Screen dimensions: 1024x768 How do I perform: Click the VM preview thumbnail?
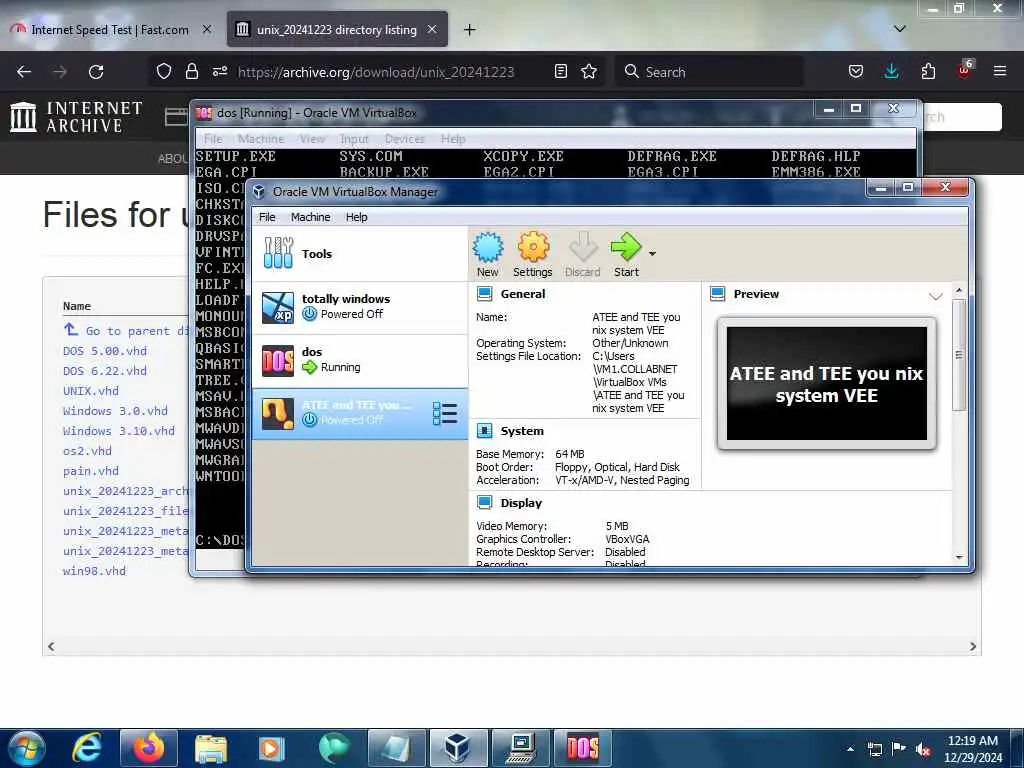[827, 384]
